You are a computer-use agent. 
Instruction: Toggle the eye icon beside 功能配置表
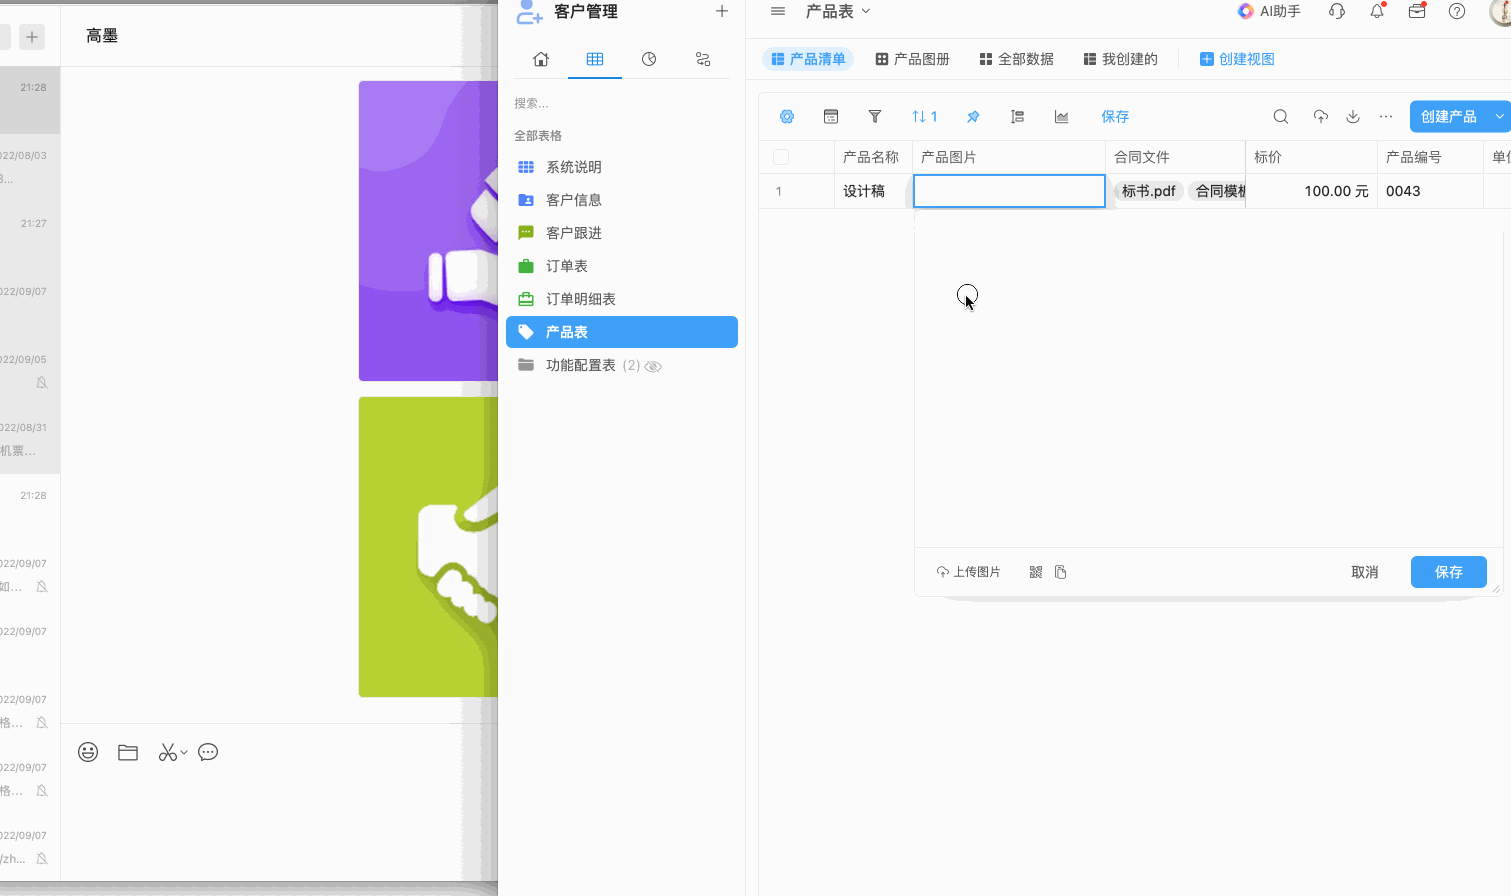tap(653, 366)
